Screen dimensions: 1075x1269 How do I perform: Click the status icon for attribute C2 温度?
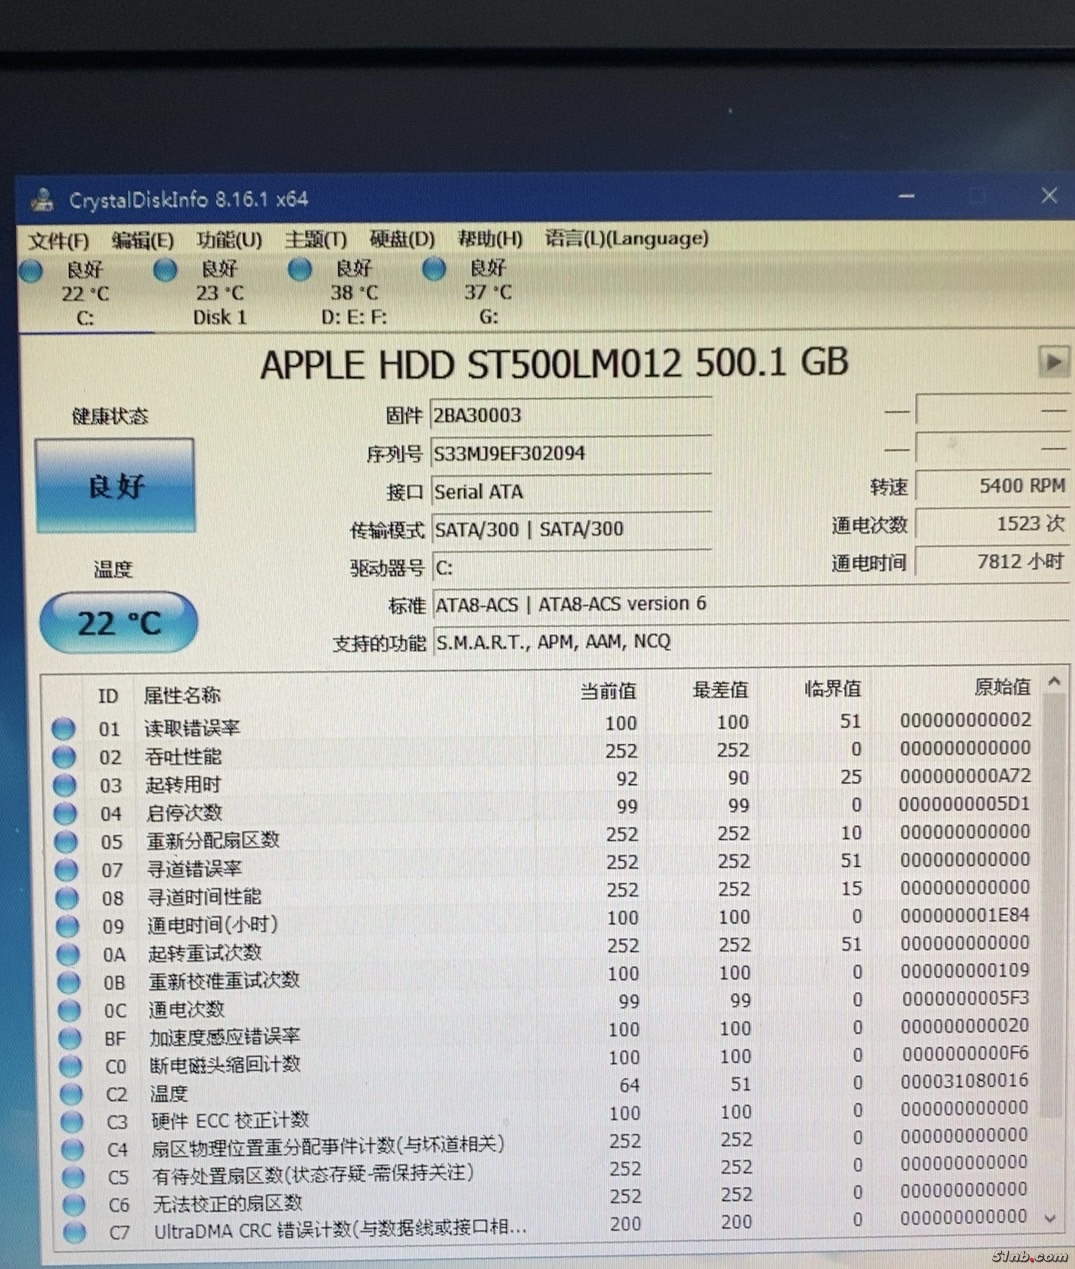tap(70, 1094)
